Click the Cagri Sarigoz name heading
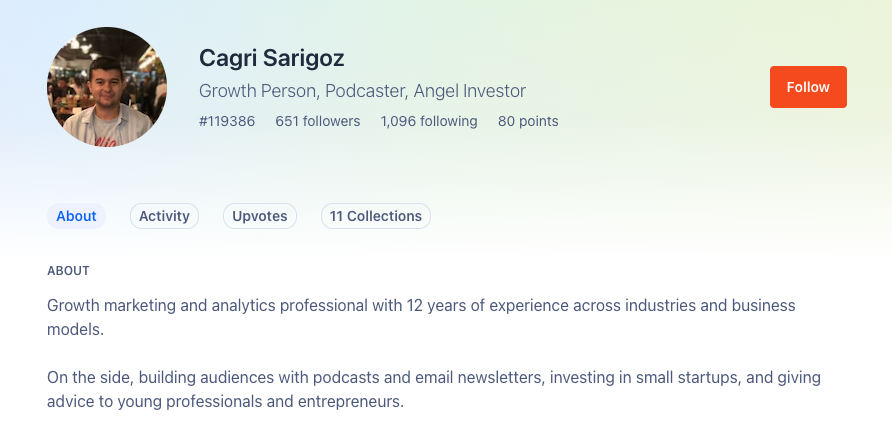Screen dimensions: 892x428 [272, 58]
